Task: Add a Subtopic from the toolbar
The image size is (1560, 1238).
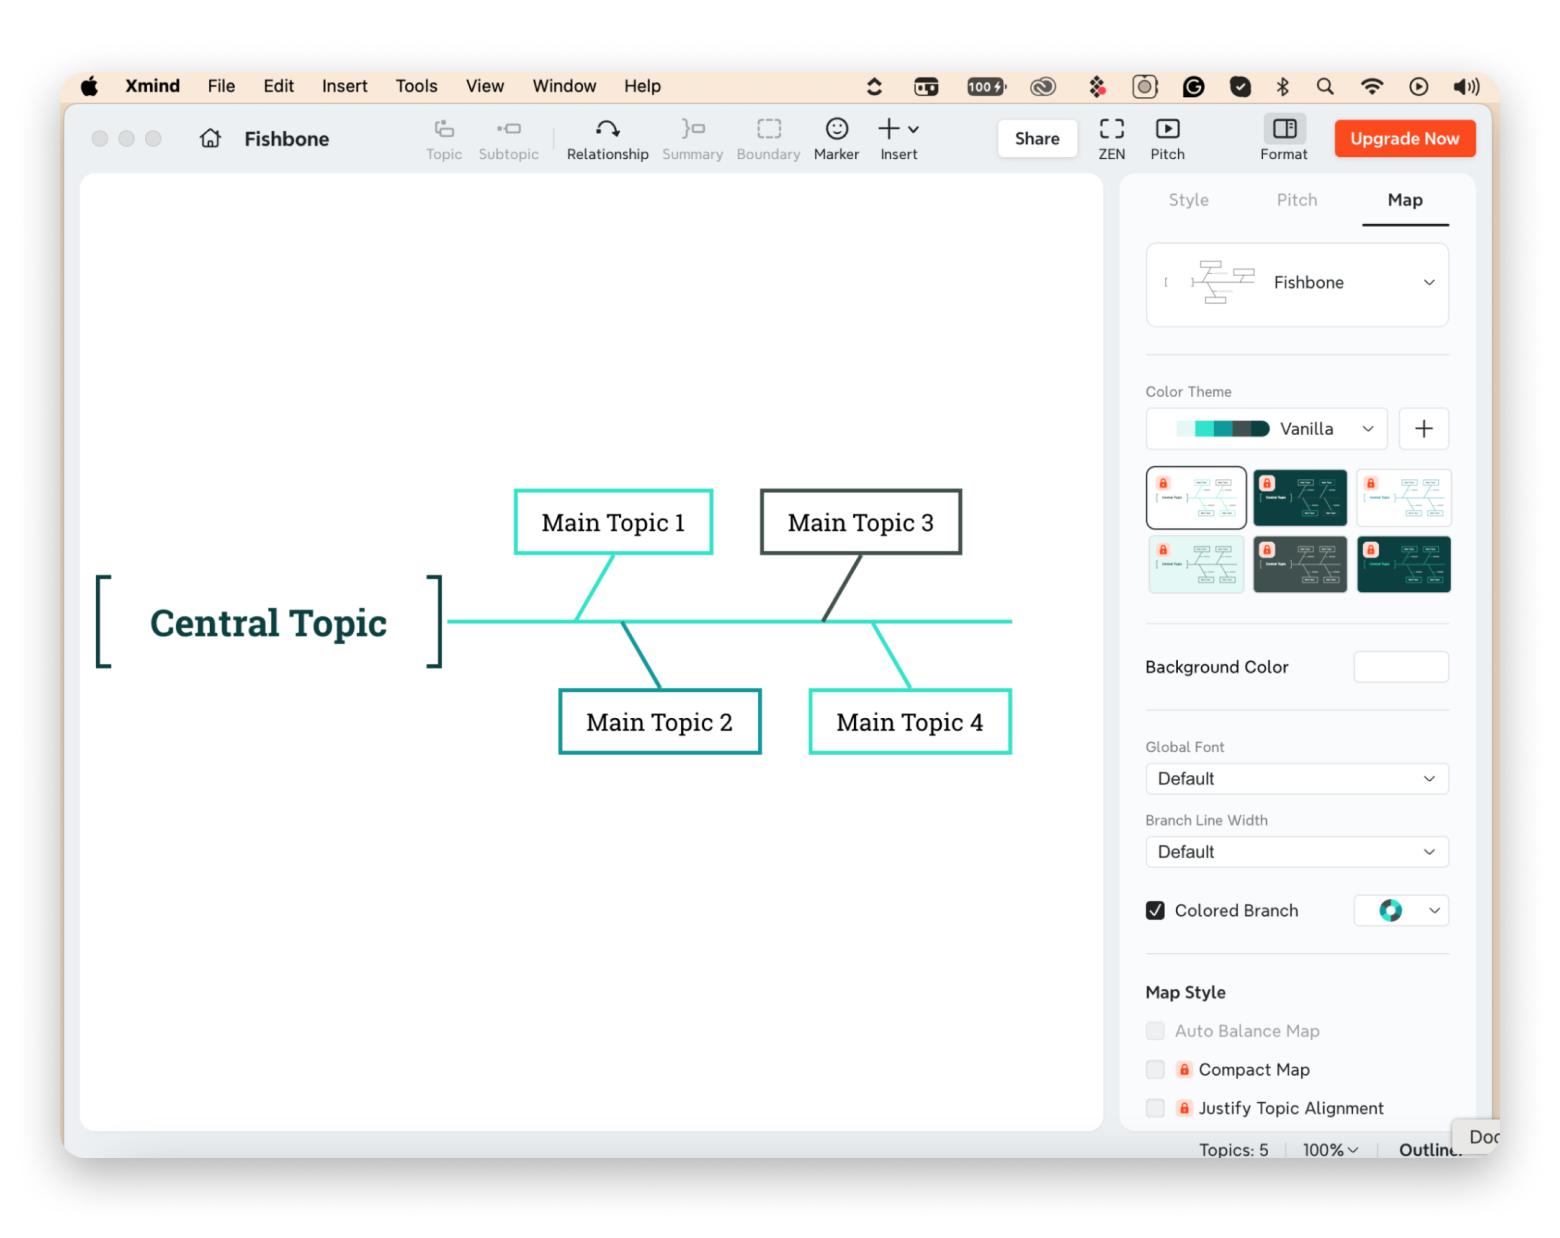Action: (x=508, y=139)
